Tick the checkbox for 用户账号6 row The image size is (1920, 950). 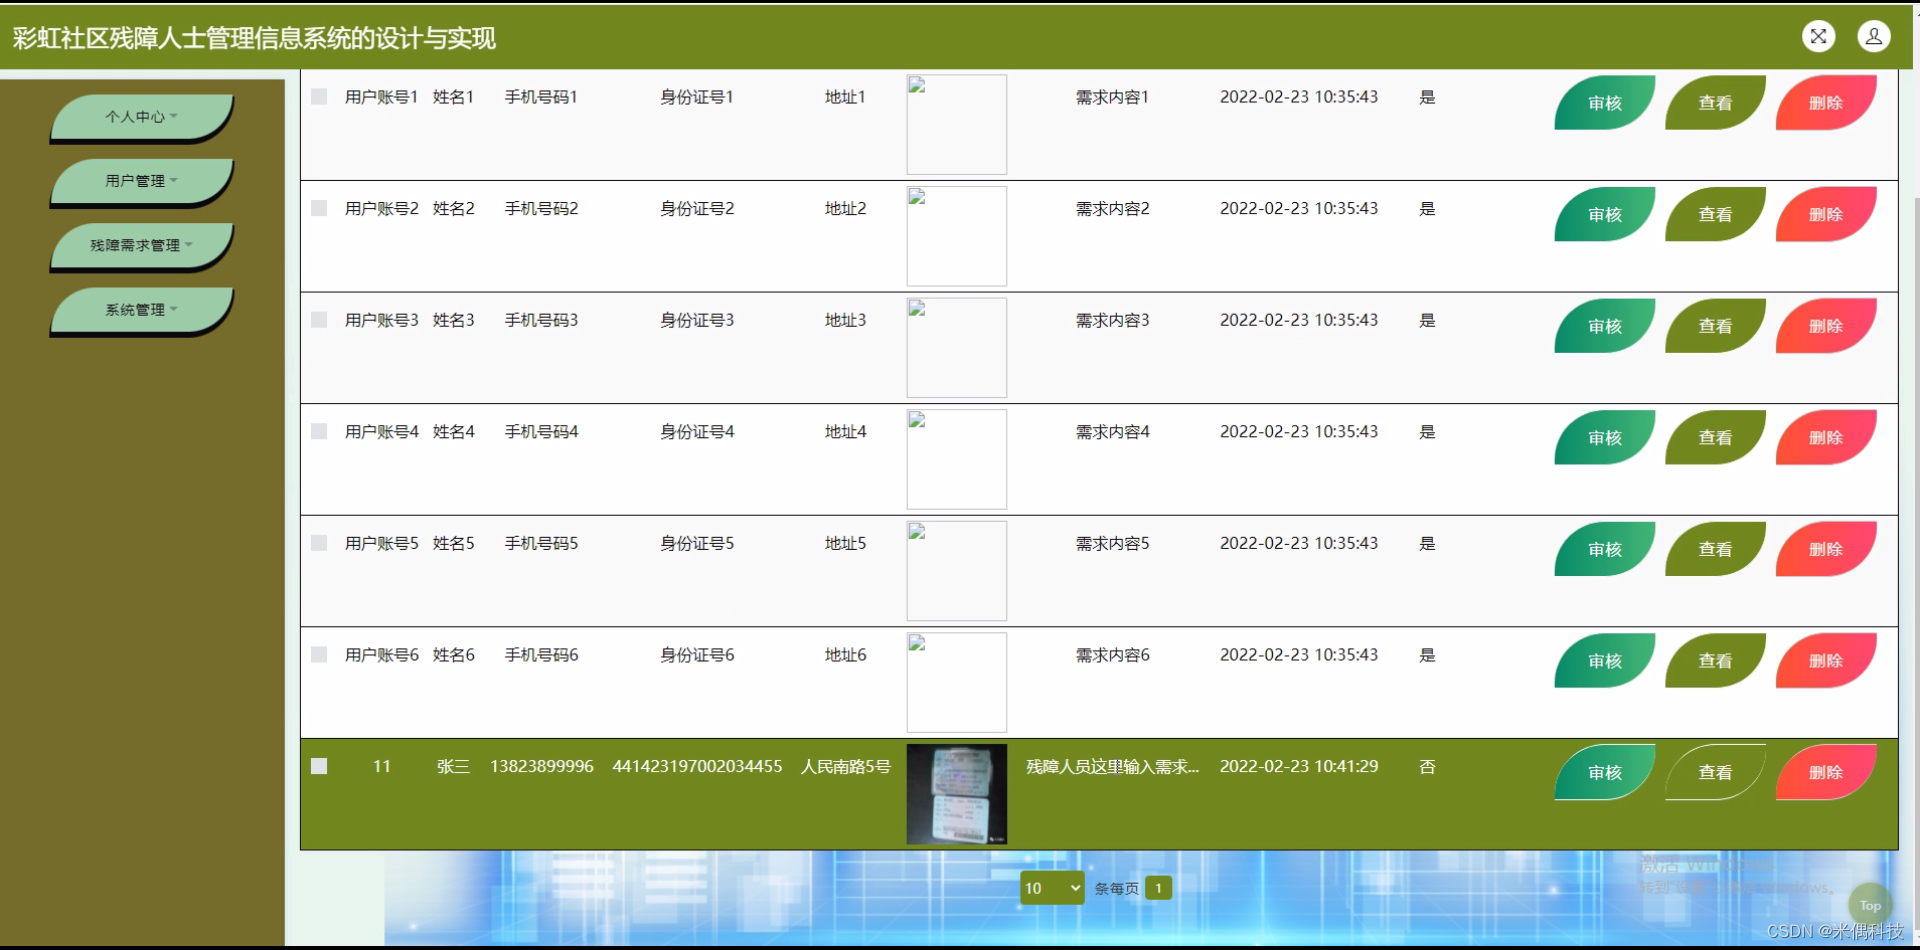click(319, 654)
